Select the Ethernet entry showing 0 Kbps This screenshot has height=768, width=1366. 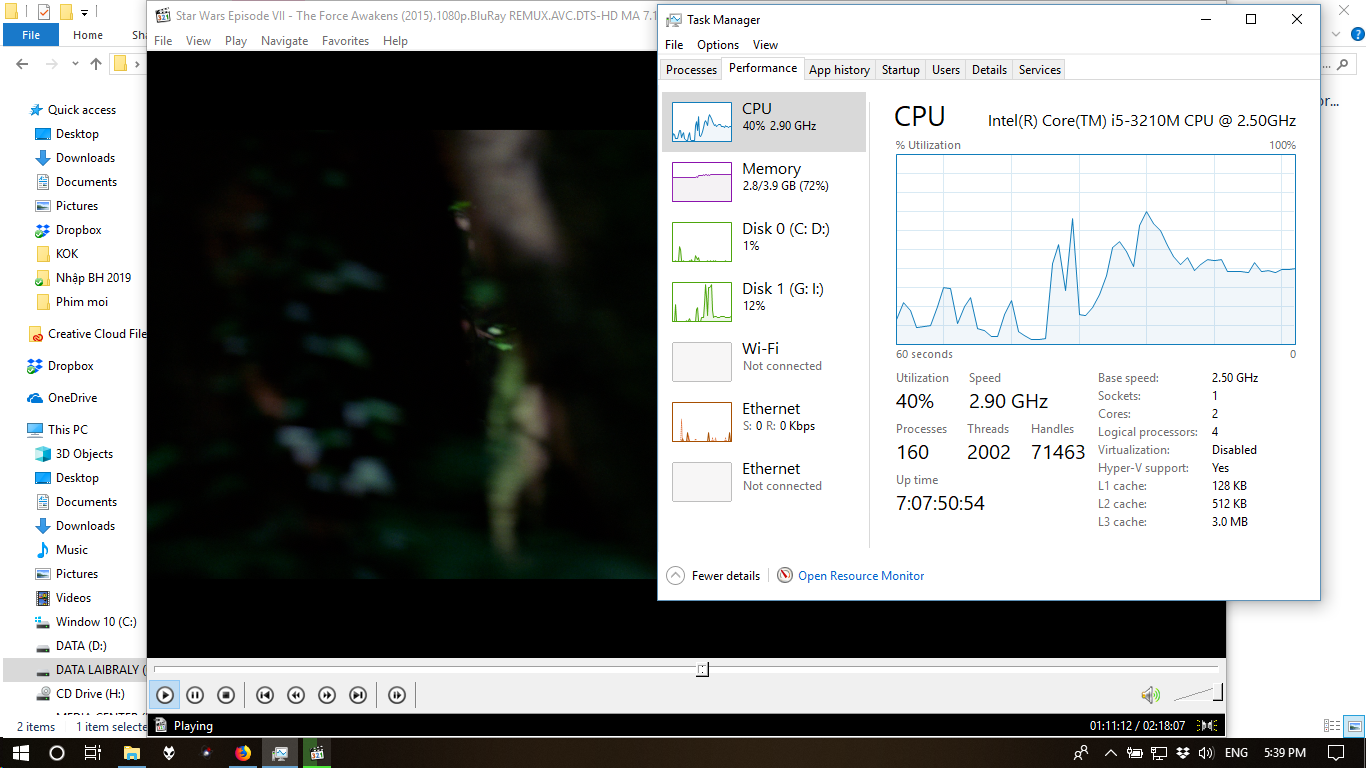[x=764, y=422]
